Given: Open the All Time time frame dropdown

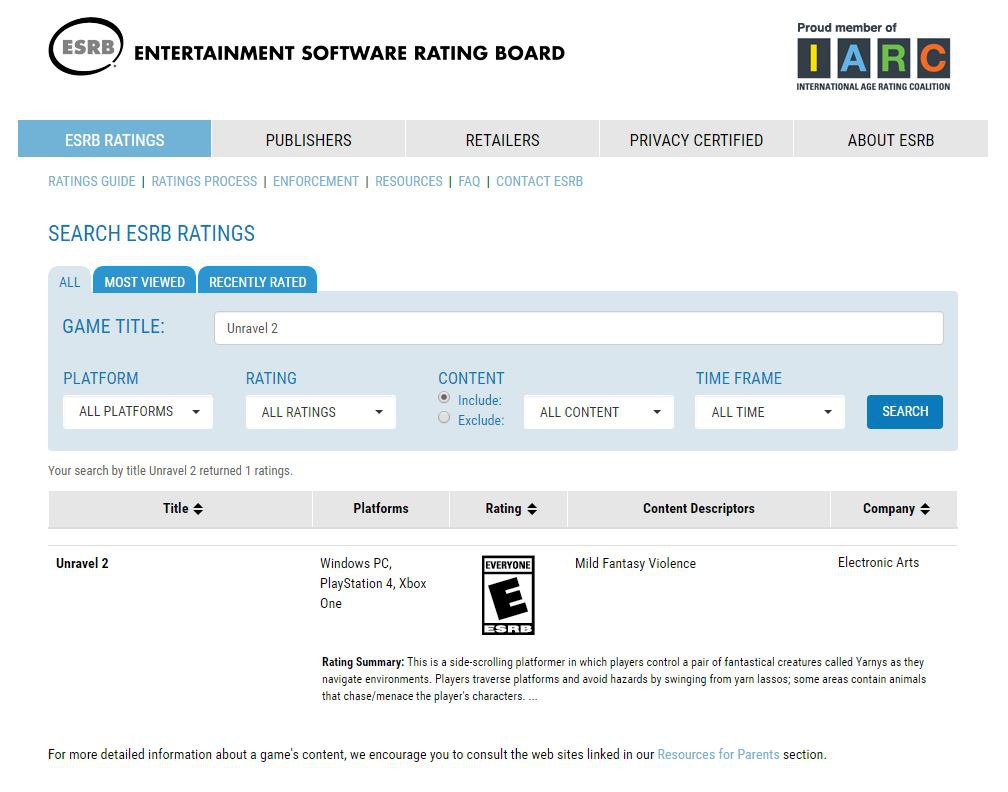Looking at the screenshot, I should pyautogui.click(x=770, y=412).
